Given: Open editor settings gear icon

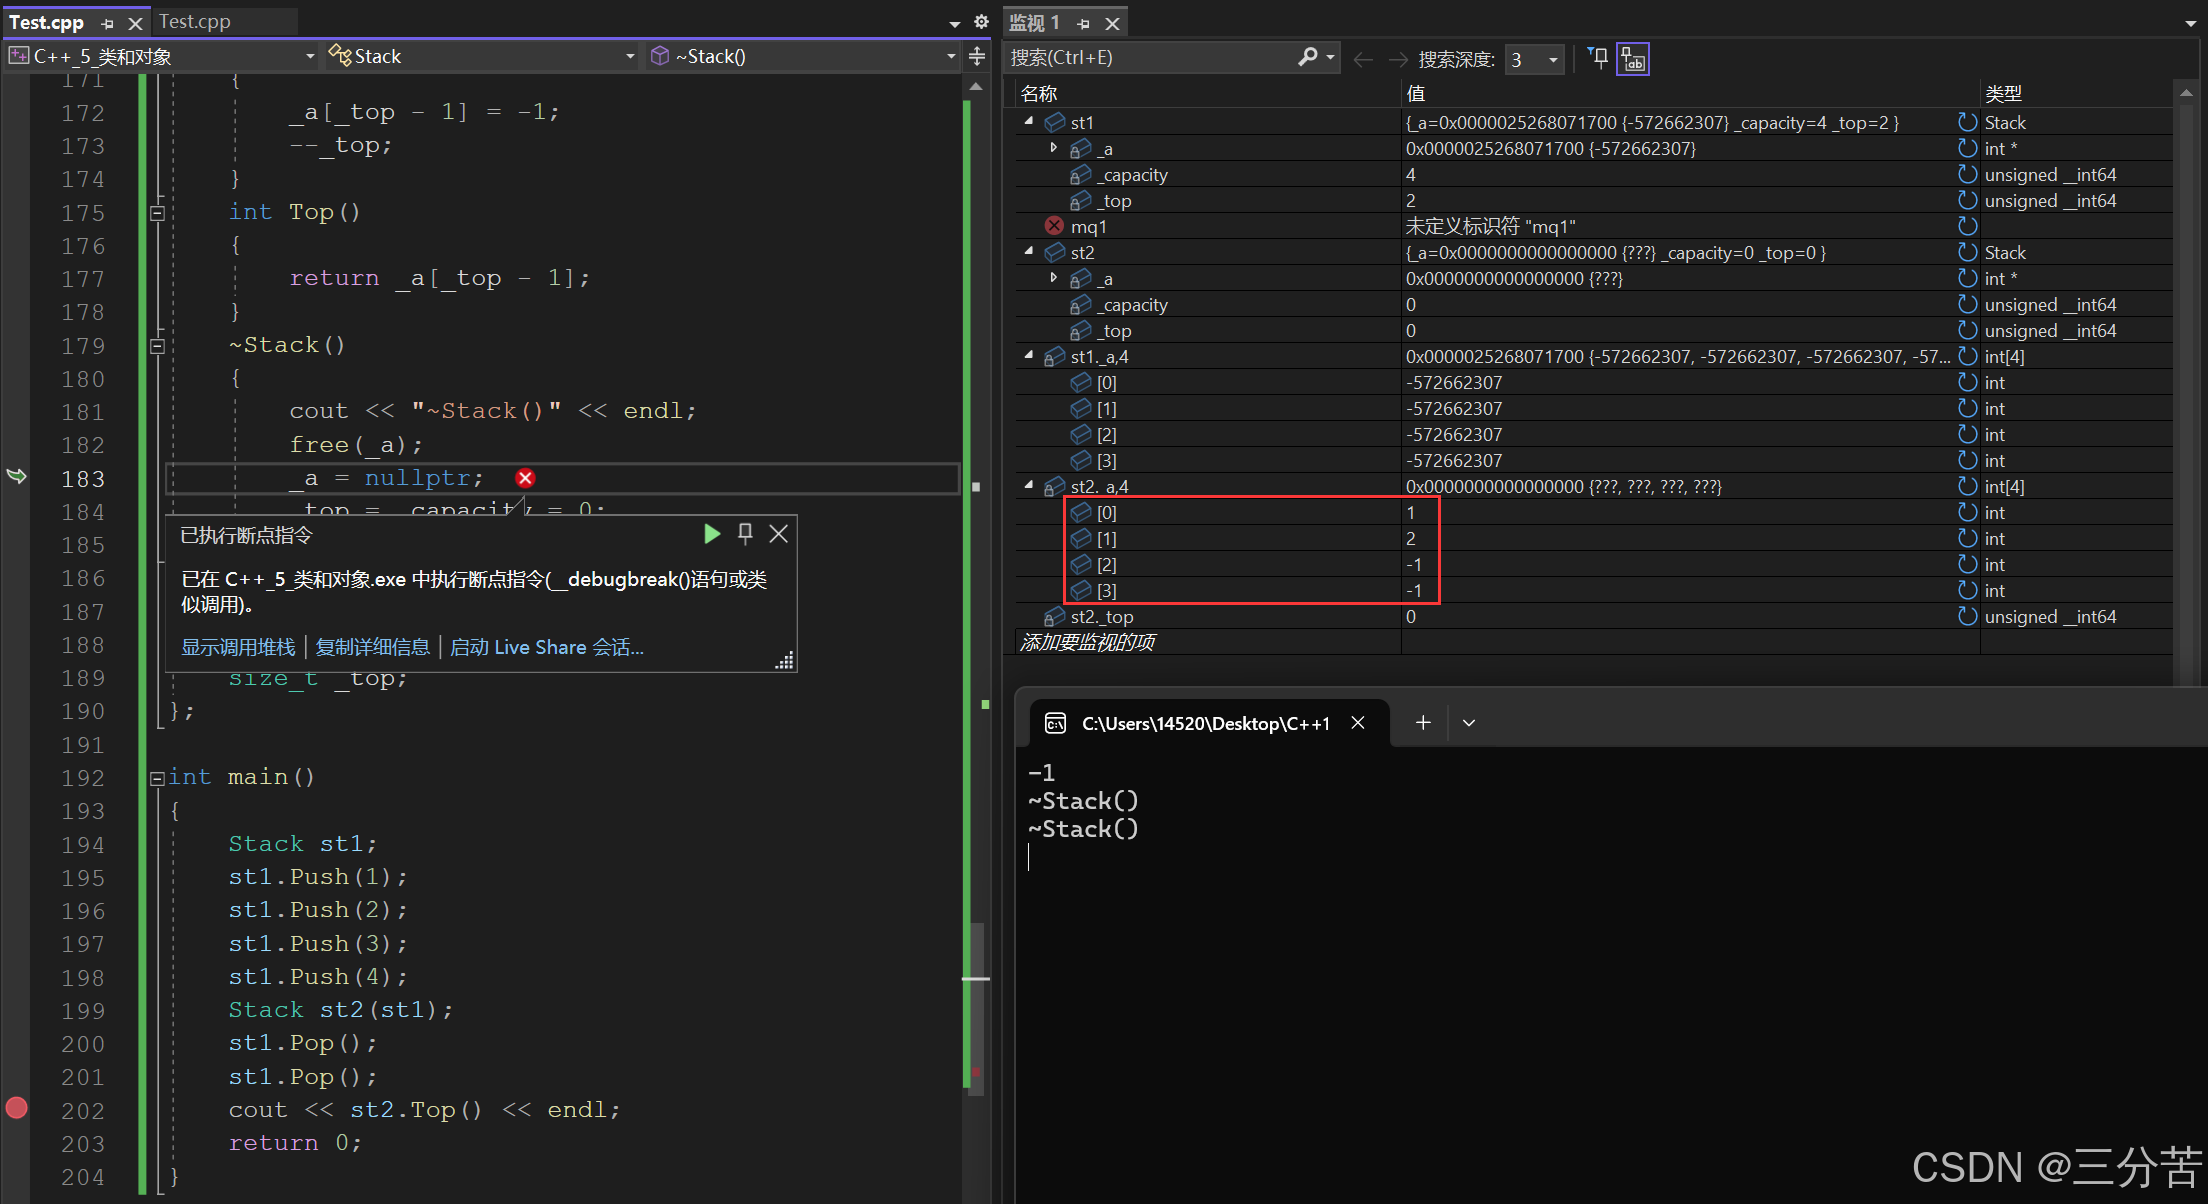Looking at the screenshot, I should tap(981, 22).
